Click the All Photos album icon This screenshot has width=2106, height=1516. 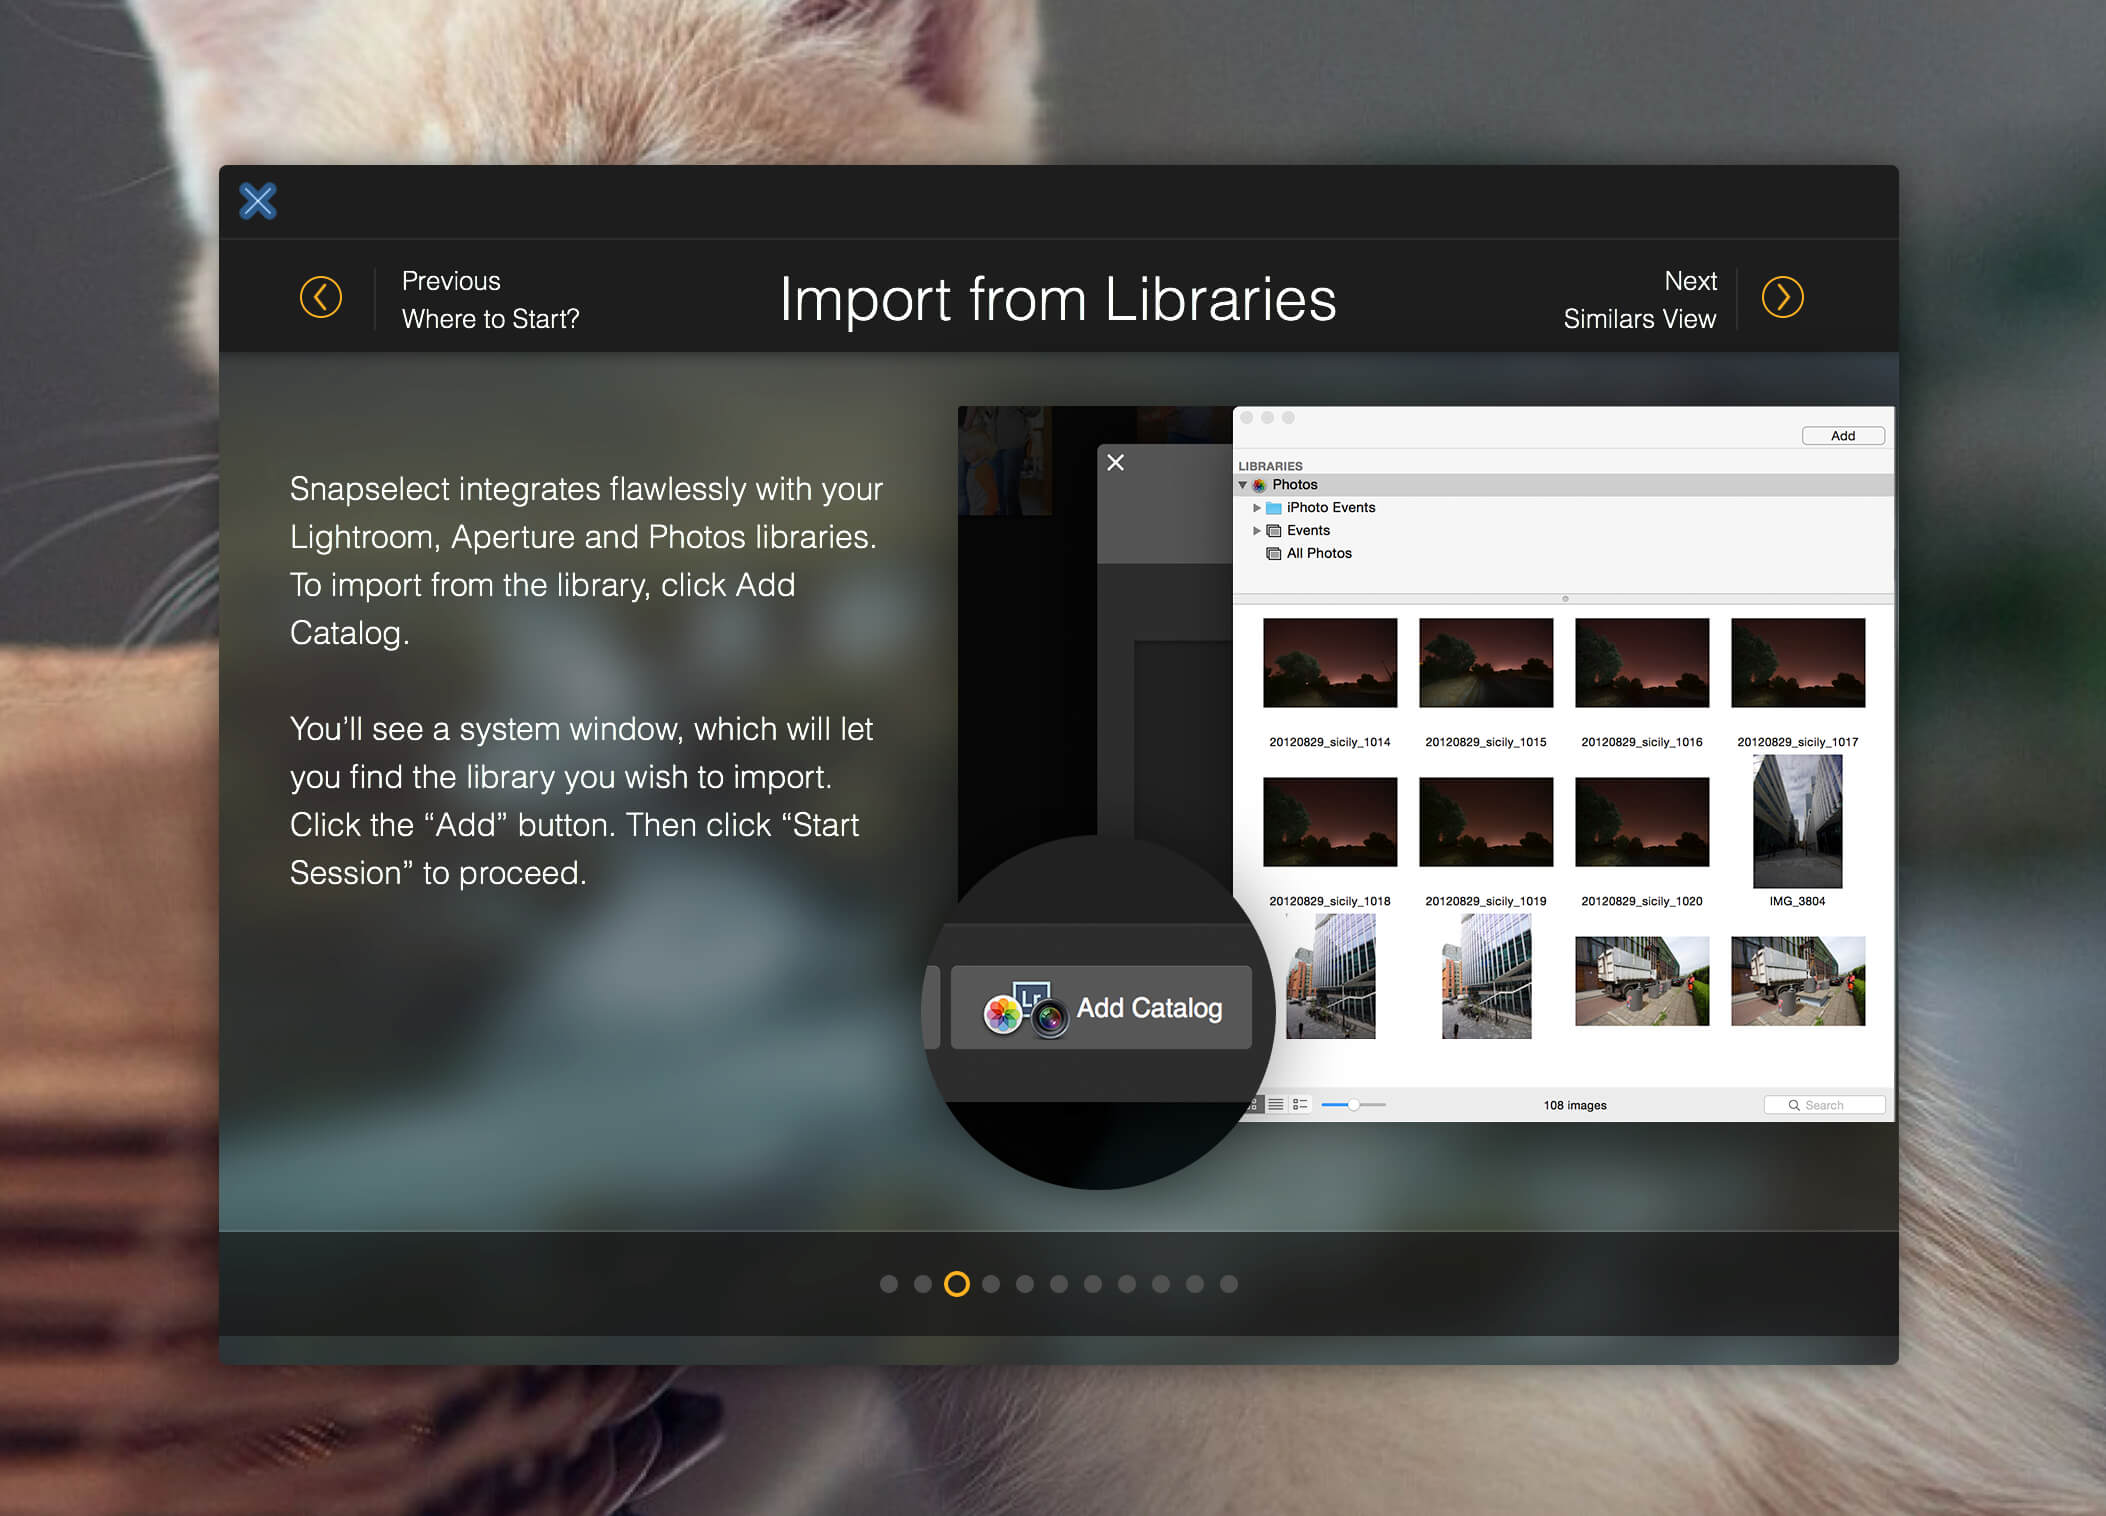click(1274, 554)
